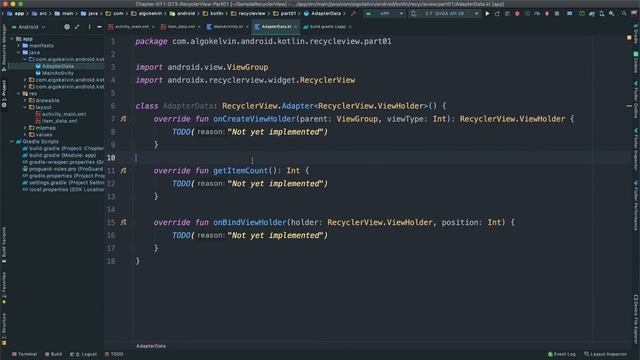Viewport: 640px width, 360px height.
Task: Open the run configuration 'app' dropdown
Action: tap(384, 13)
